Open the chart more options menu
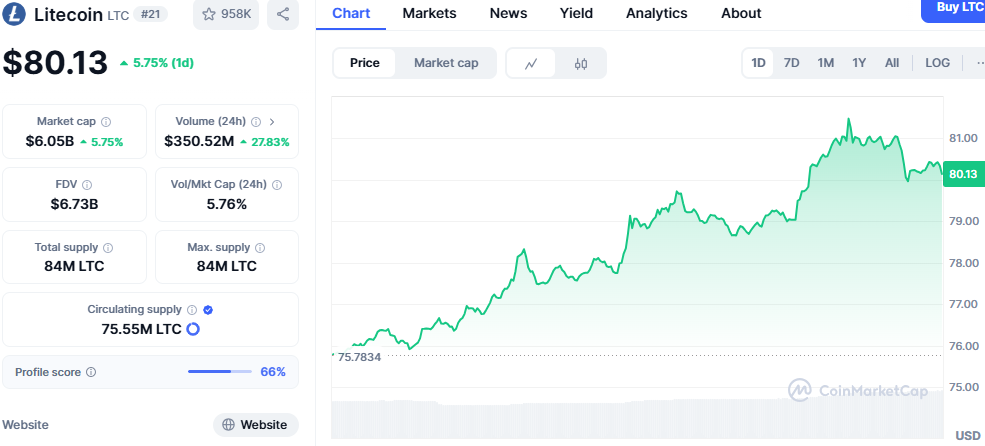 [977, 63]
